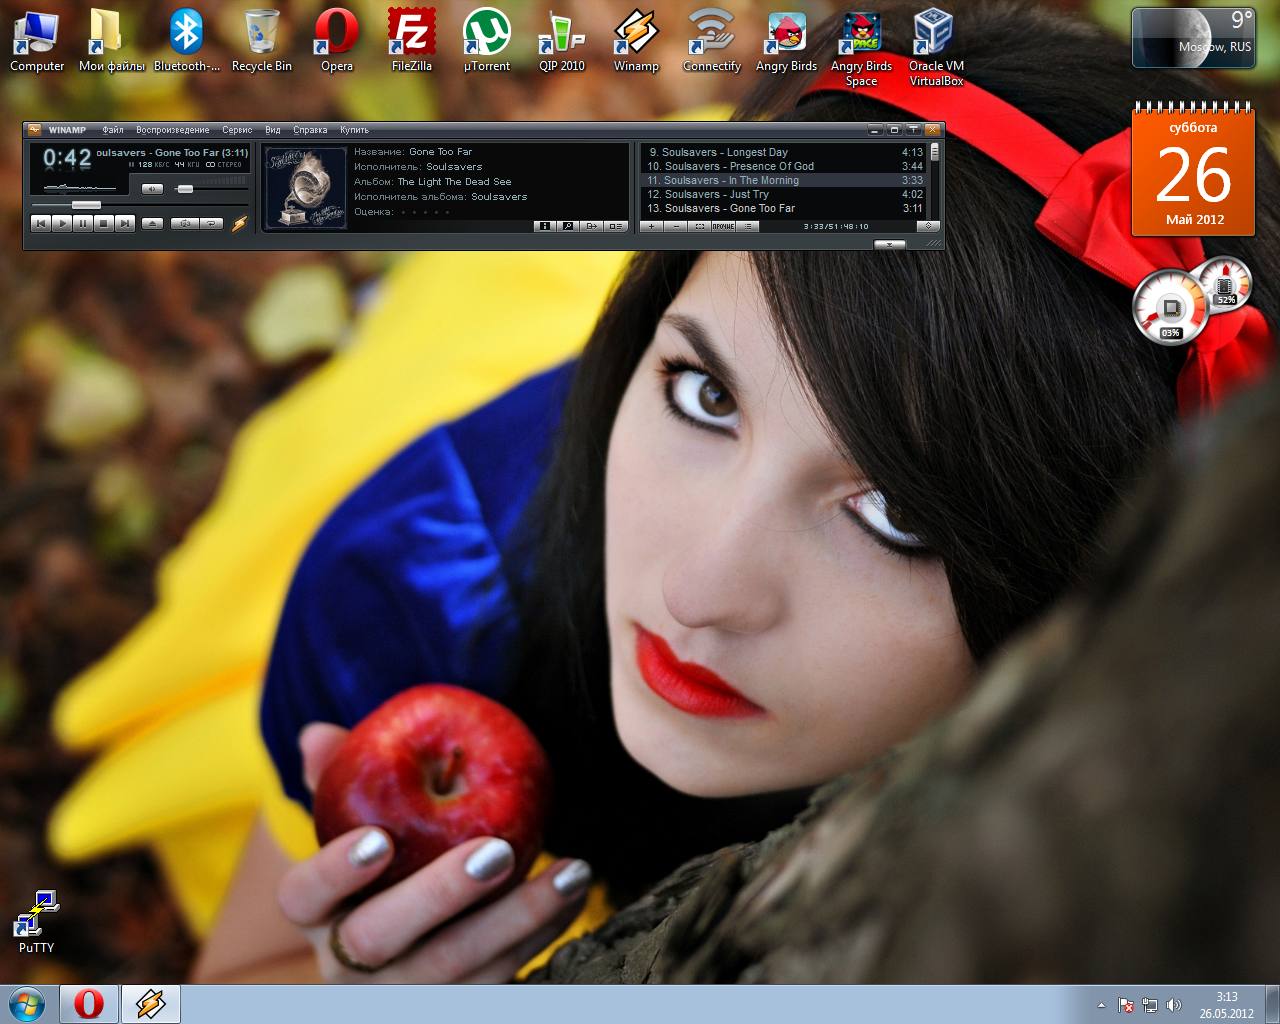Skip to the previous track in Winamp
1280x1024 pixels.
41,223
